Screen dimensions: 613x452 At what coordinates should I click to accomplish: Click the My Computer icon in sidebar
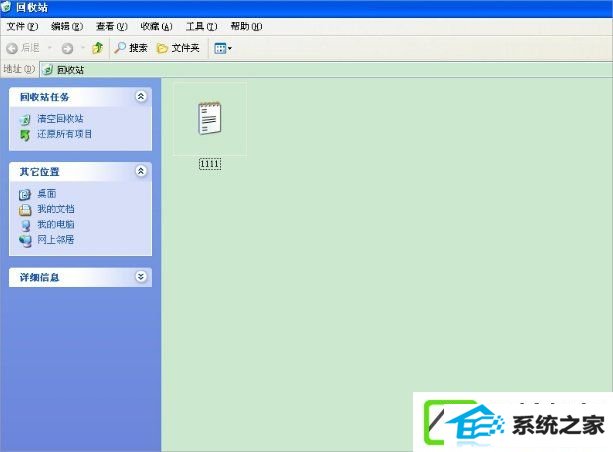pos(25,225)
